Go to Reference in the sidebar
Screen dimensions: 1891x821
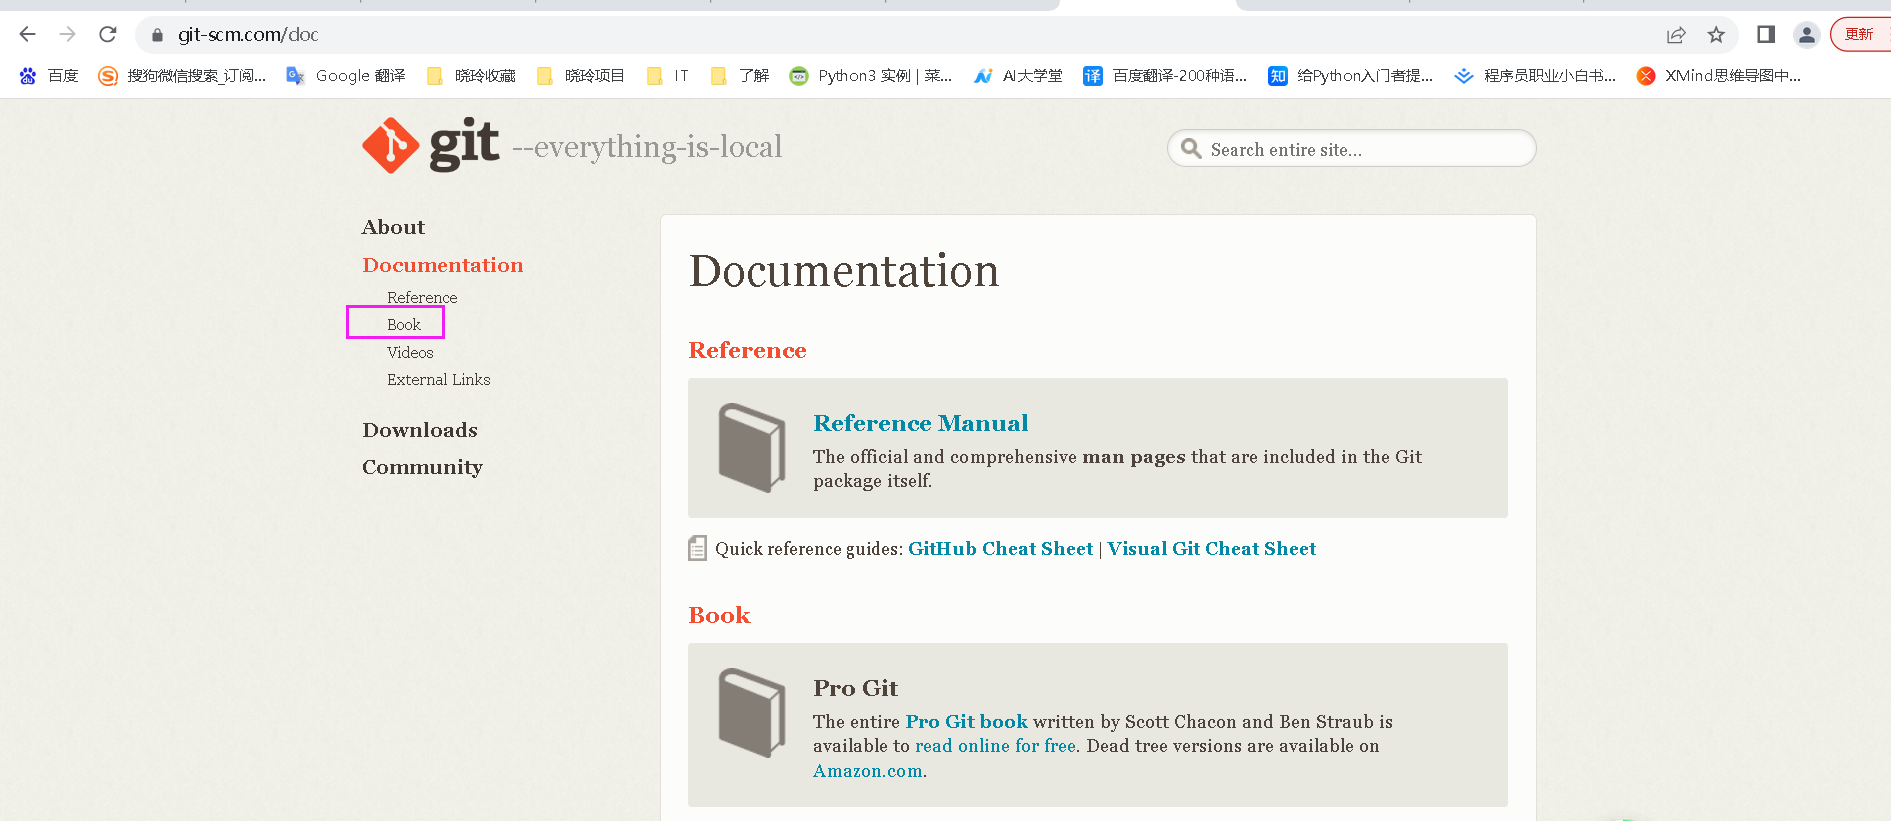click(422, 298)
